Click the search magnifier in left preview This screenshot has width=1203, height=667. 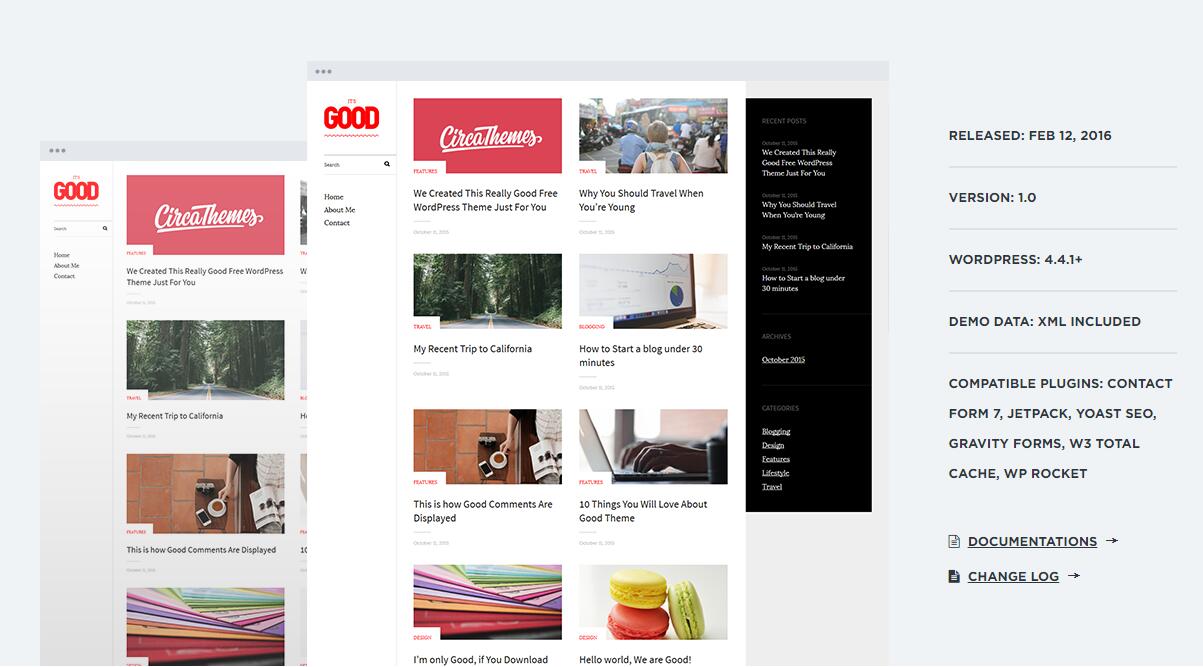point(104,229)
